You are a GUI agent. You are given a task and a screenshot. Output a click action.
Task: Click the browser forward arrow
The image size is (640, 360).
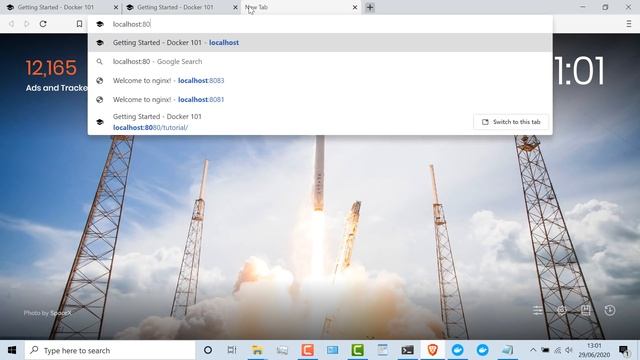pos(27,24)
